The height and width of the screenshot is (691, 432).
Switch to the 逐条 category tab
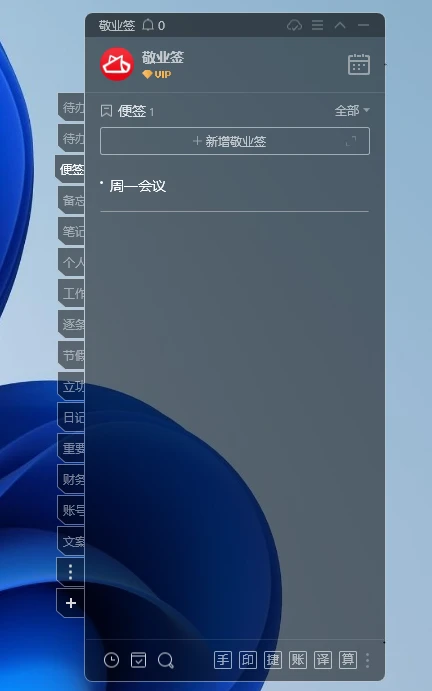click(x=71, y=324)
